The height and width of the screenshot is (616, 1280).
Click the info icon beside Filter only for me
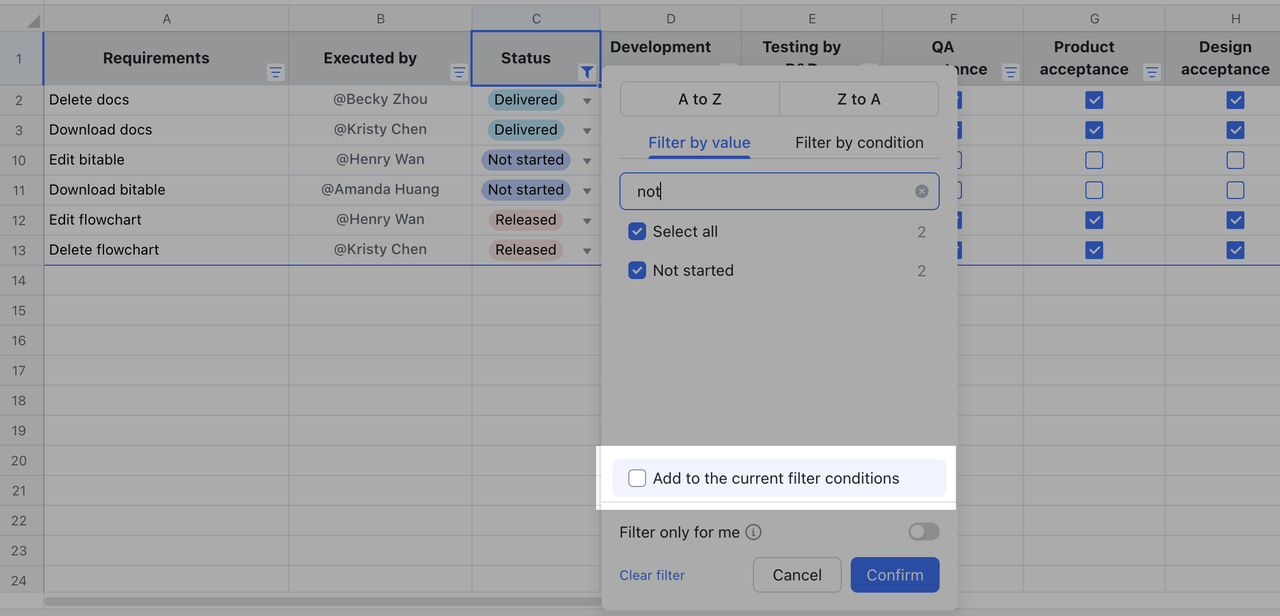point(754,532)
